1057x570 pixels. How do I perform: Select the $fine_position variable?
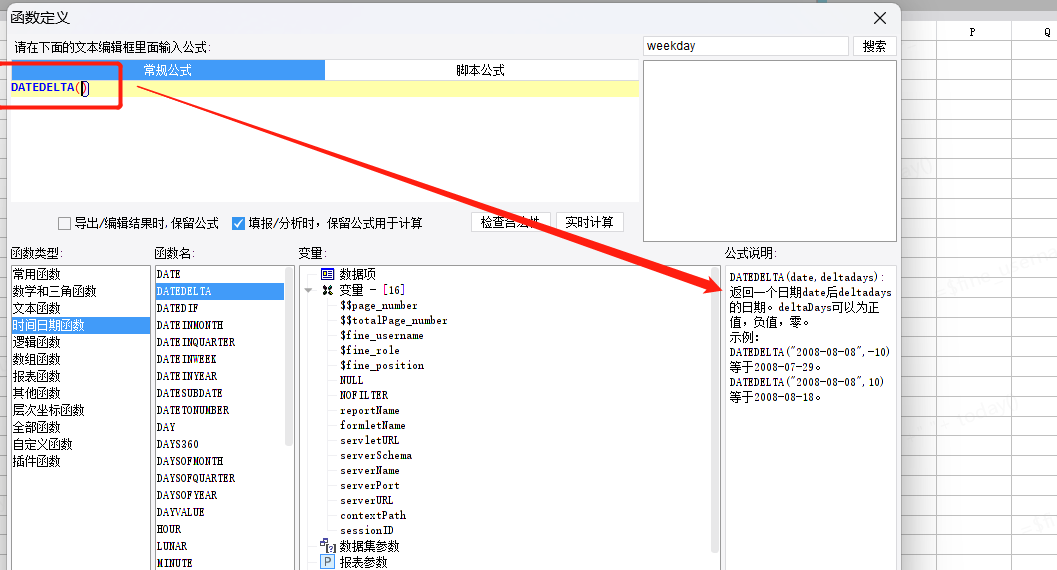(x=382, y=365)
